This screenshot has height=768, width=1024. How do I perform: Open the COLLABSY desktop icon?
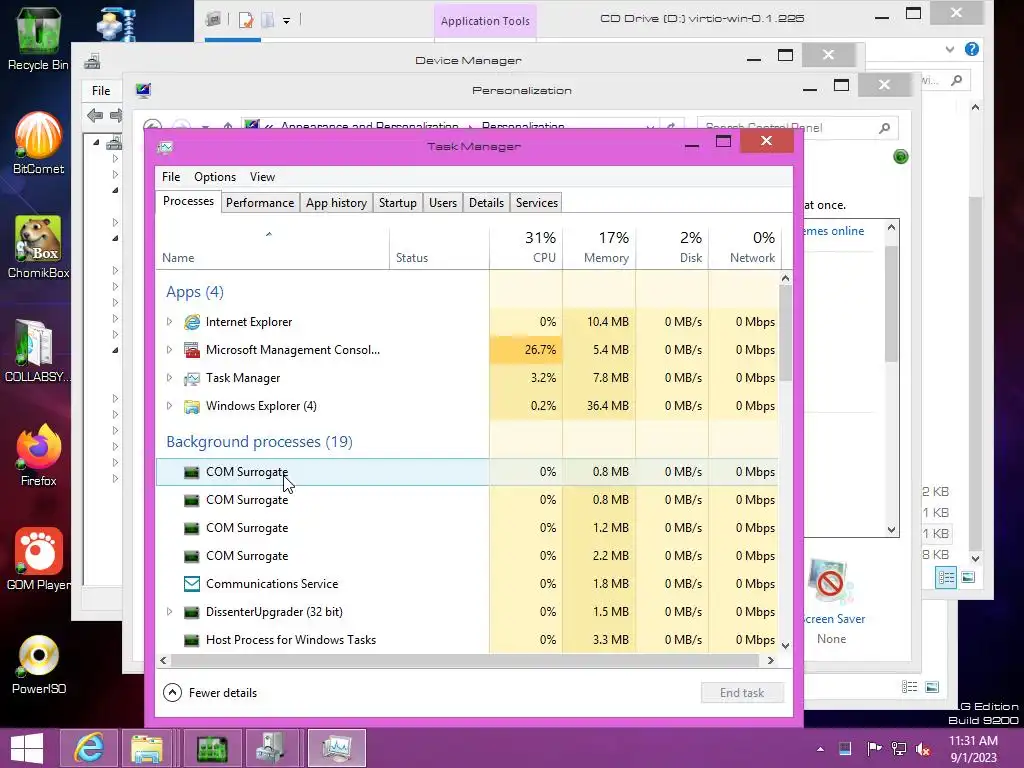click(x=38, y=350)
